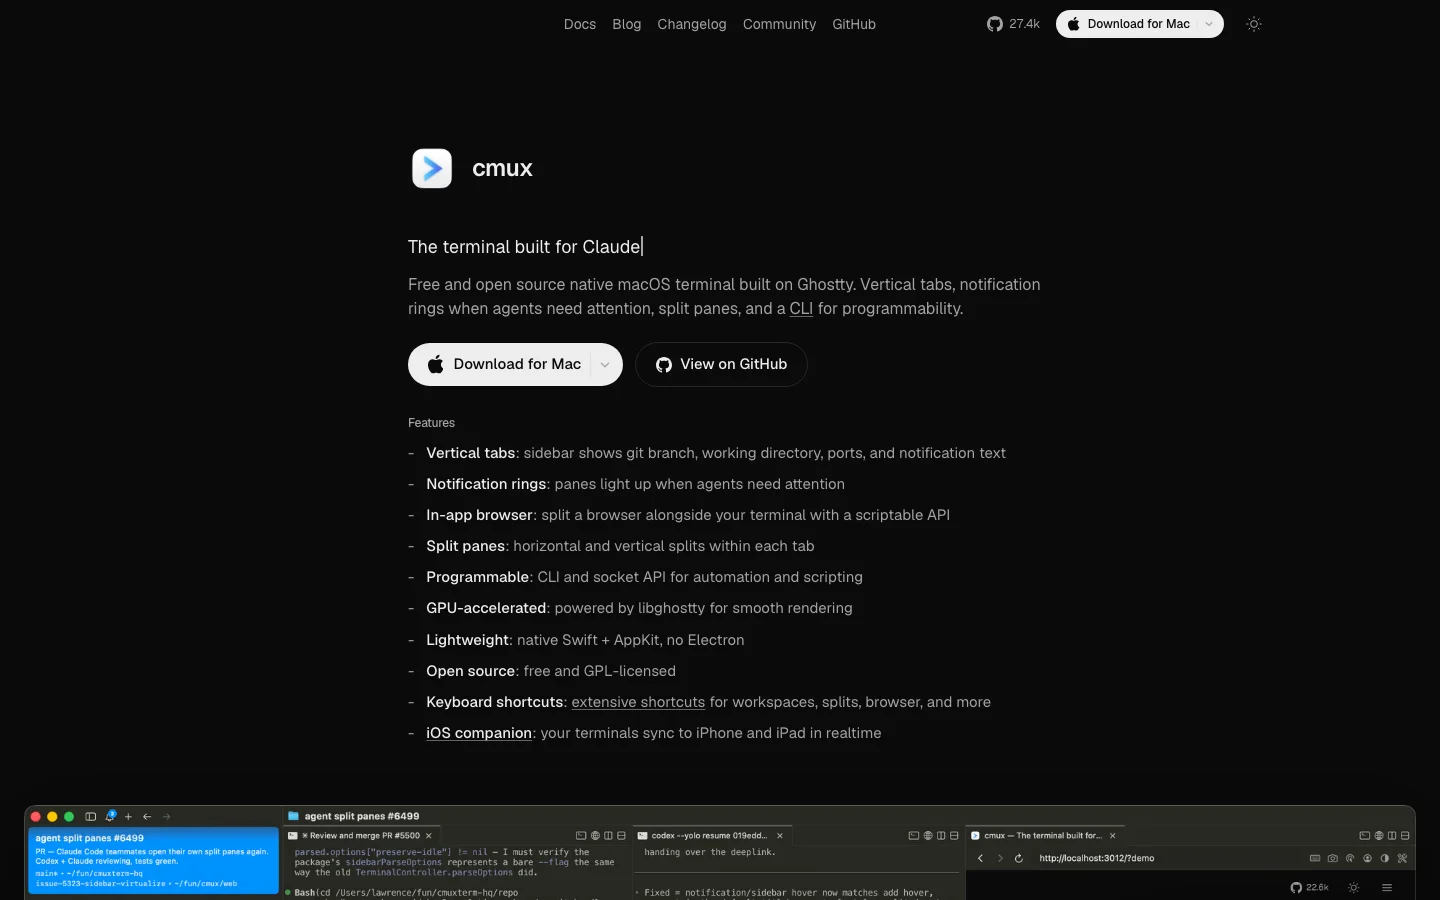Click 'Lightweight' feature text
Viewport: 1440px width, 900px height.
click(x=467, y=640)
